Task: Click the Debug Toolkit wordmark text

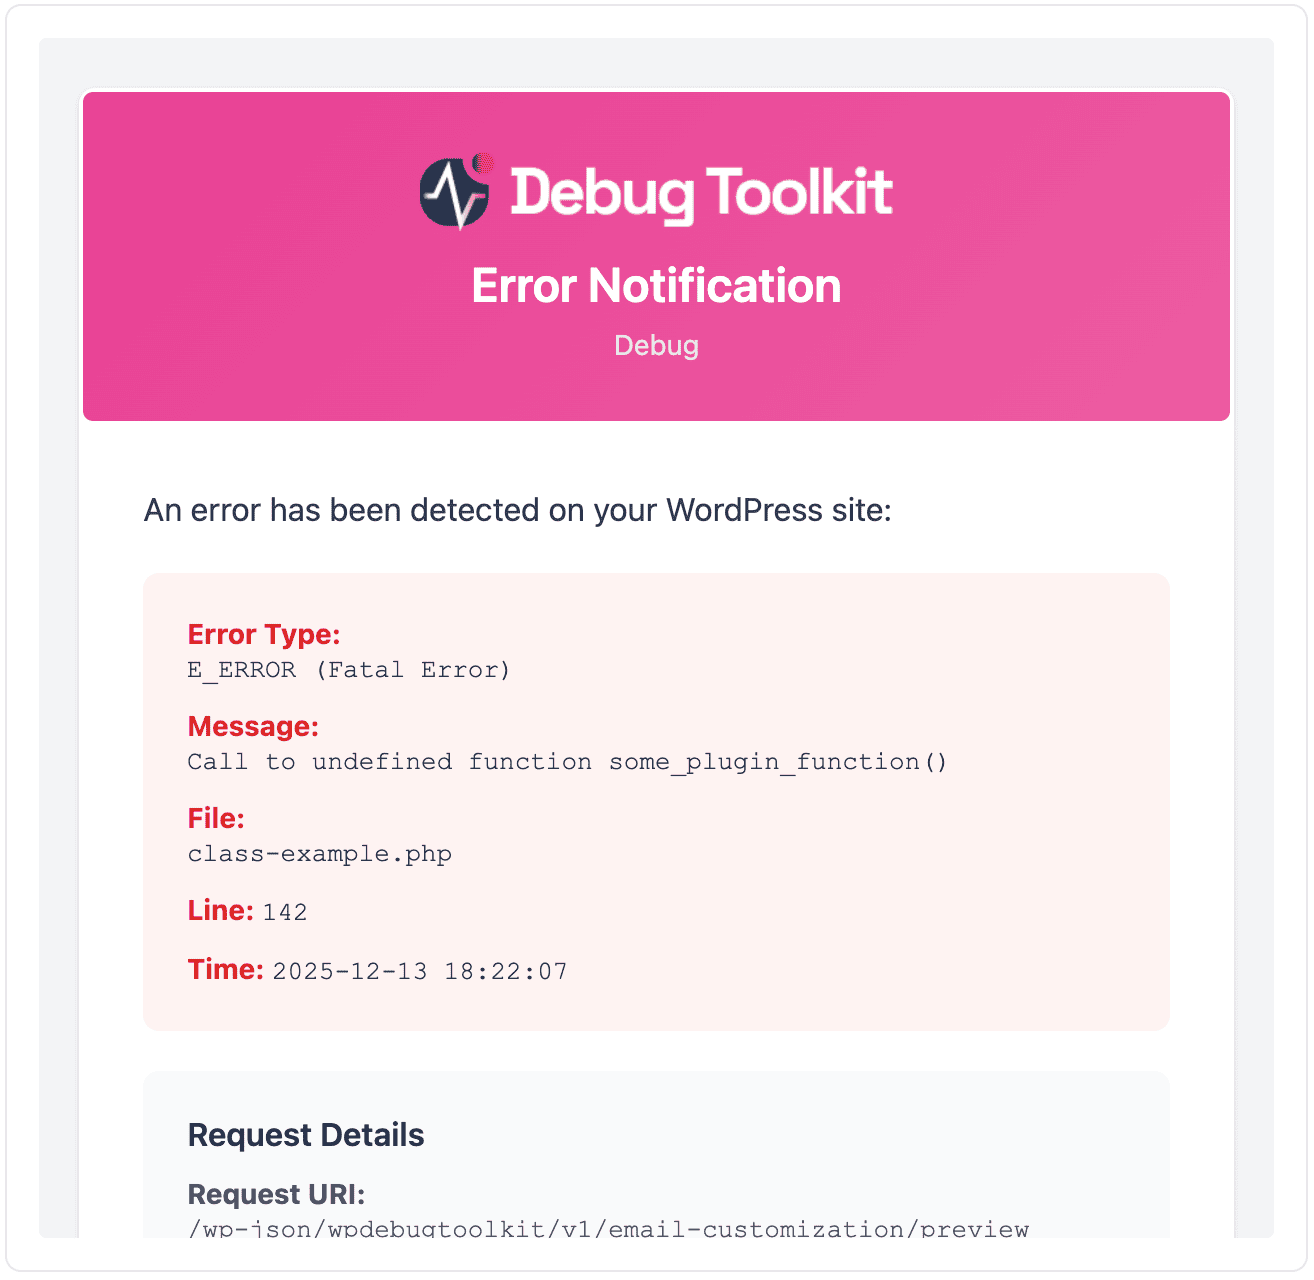Action: [701, 192]
